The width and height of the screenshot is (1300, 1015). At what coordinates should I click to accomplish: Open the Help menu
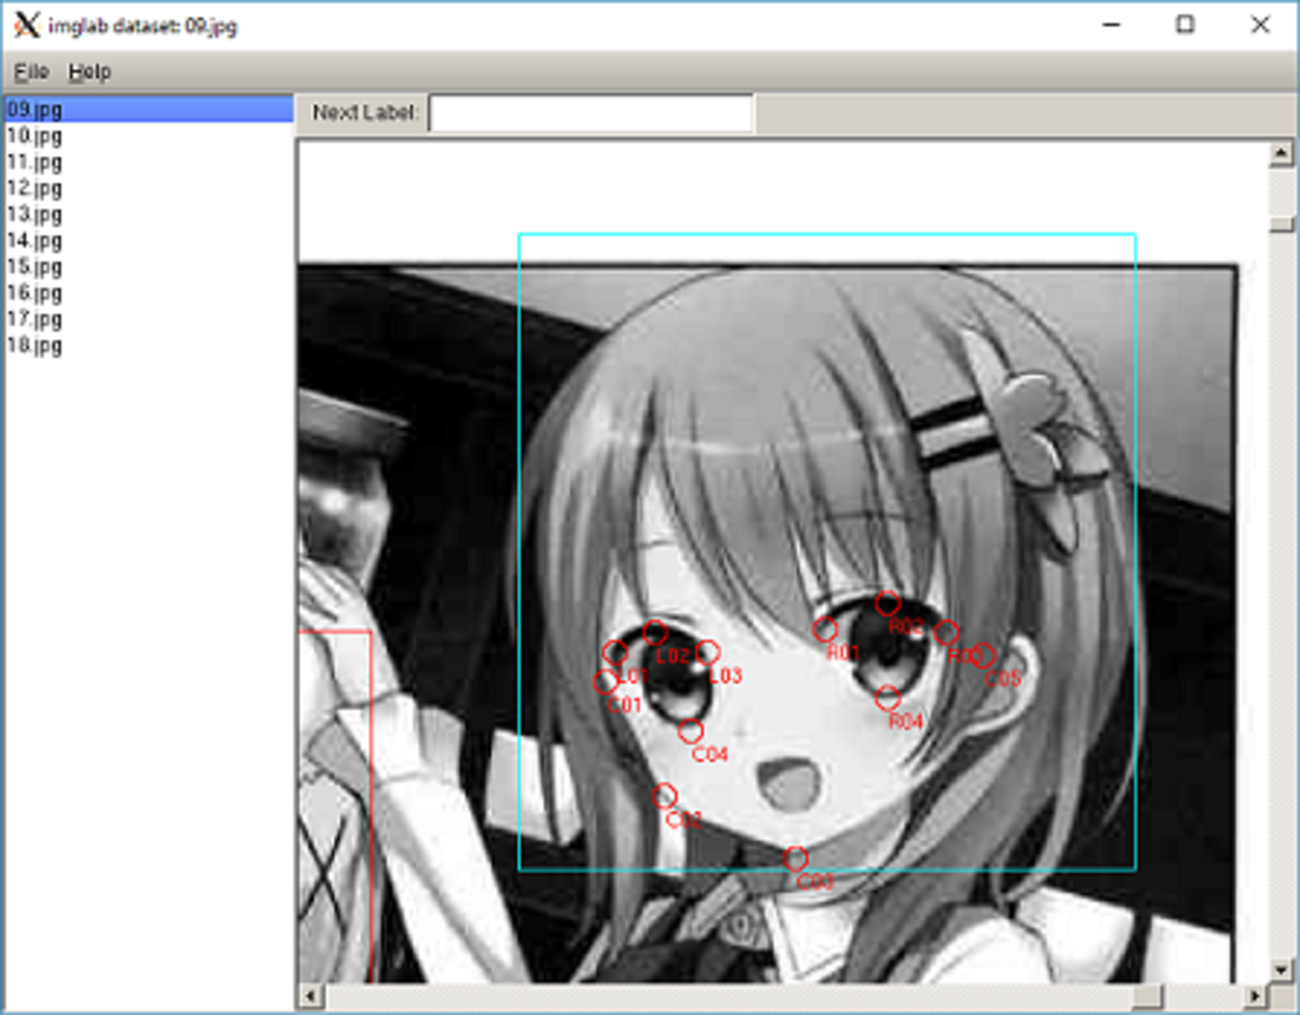[x=89, y=72]
